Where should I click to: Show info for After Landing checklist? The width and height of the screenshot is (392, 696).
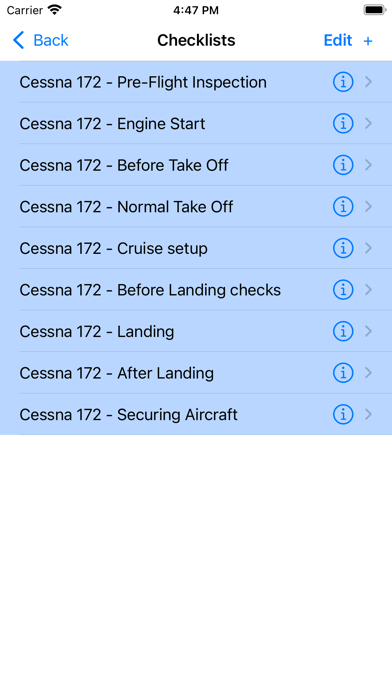343,373
